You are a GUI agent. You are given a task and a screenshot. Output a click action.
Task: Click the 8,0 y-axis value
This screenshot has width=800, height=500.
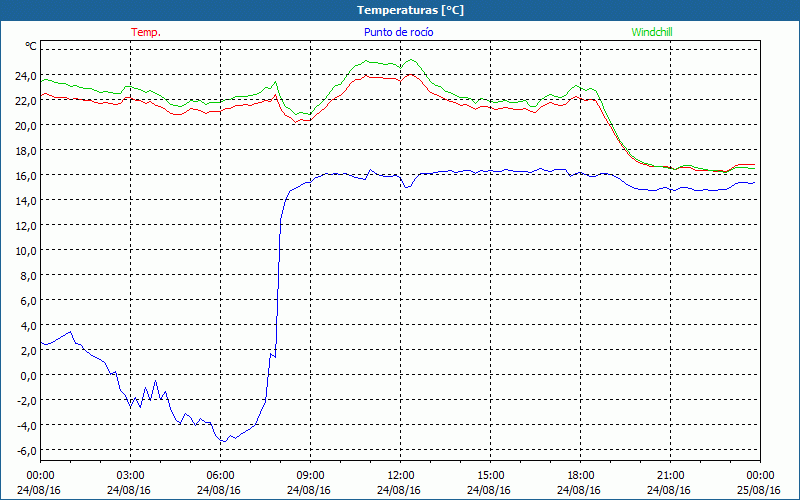[28, 276]
